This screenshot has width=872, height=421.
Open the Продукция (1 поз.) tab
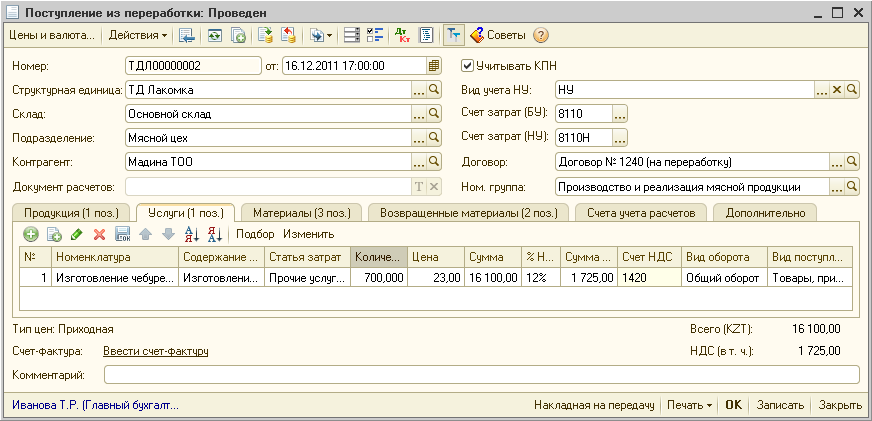(x=70, y=212)
